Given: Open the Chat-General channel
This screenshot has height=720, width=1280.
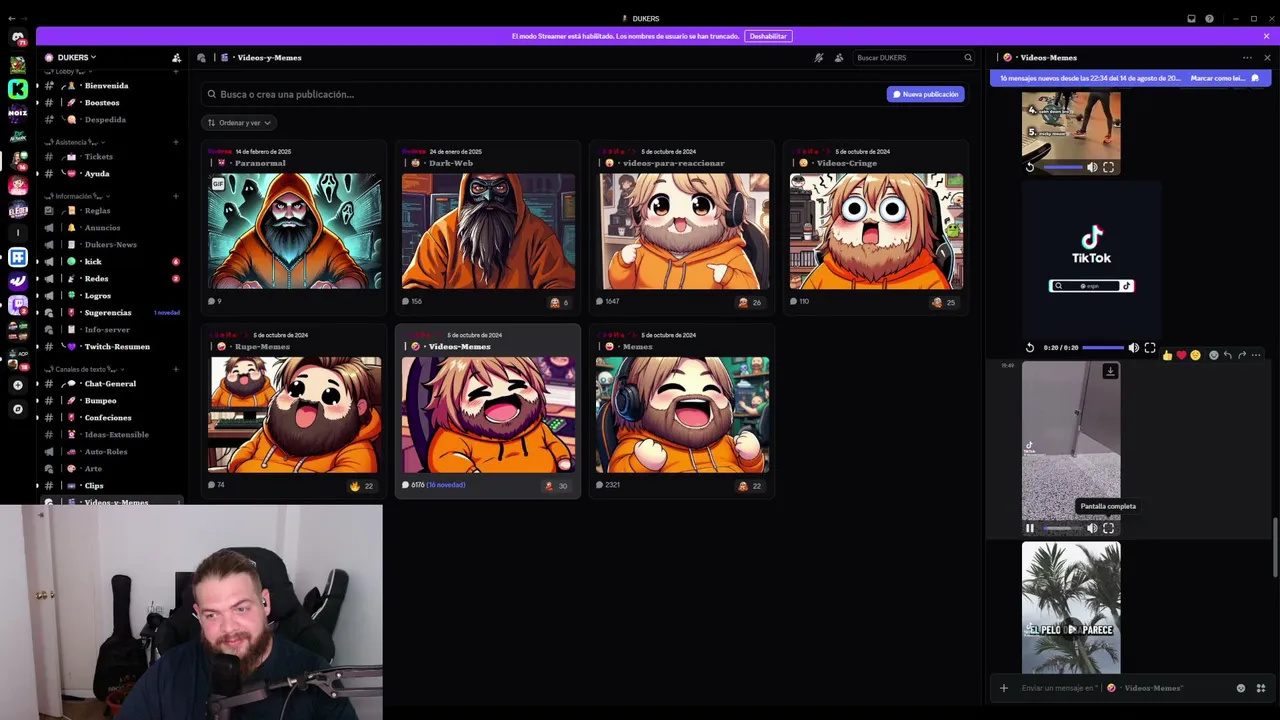Looking at the screenshot, I should pyautogui.click(x=111, y=384).
